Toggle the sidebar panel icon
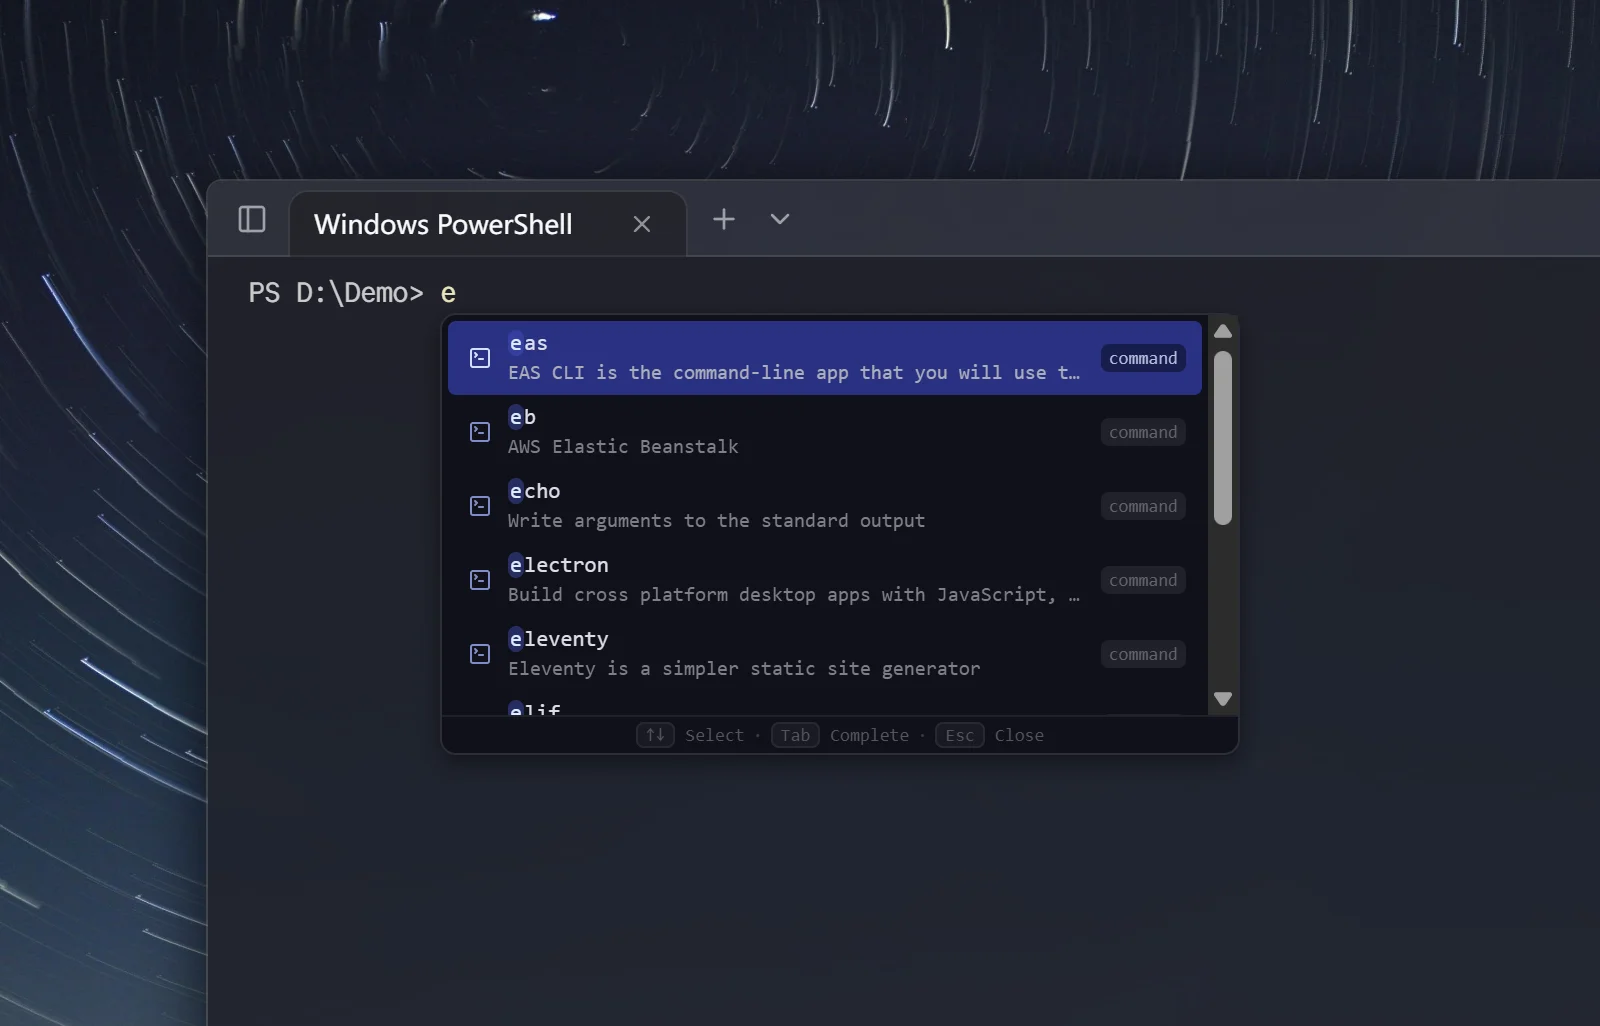 252,219
